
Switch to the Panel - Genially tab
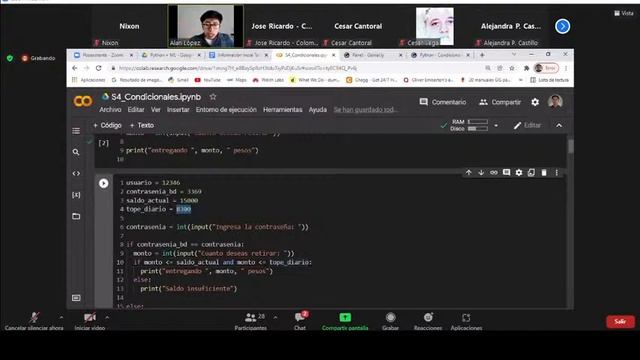(x=373, y=55)
